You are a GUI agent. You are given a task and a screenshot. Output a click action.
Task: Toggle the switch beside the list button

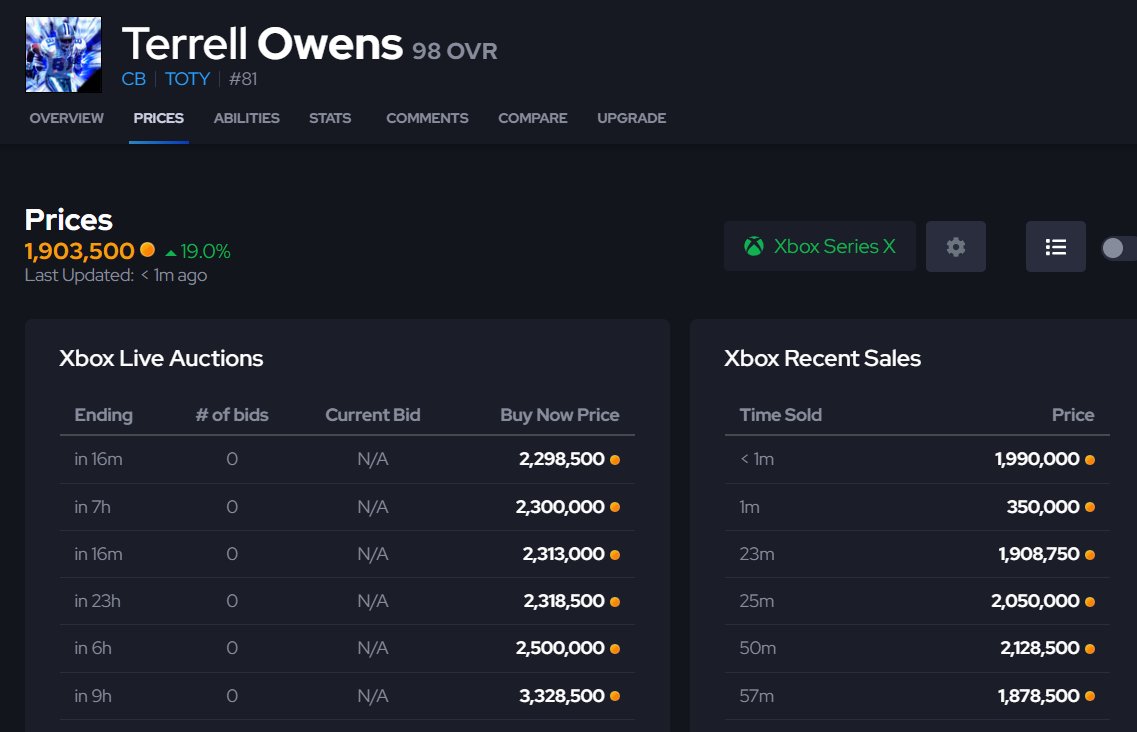[1119, 248]
